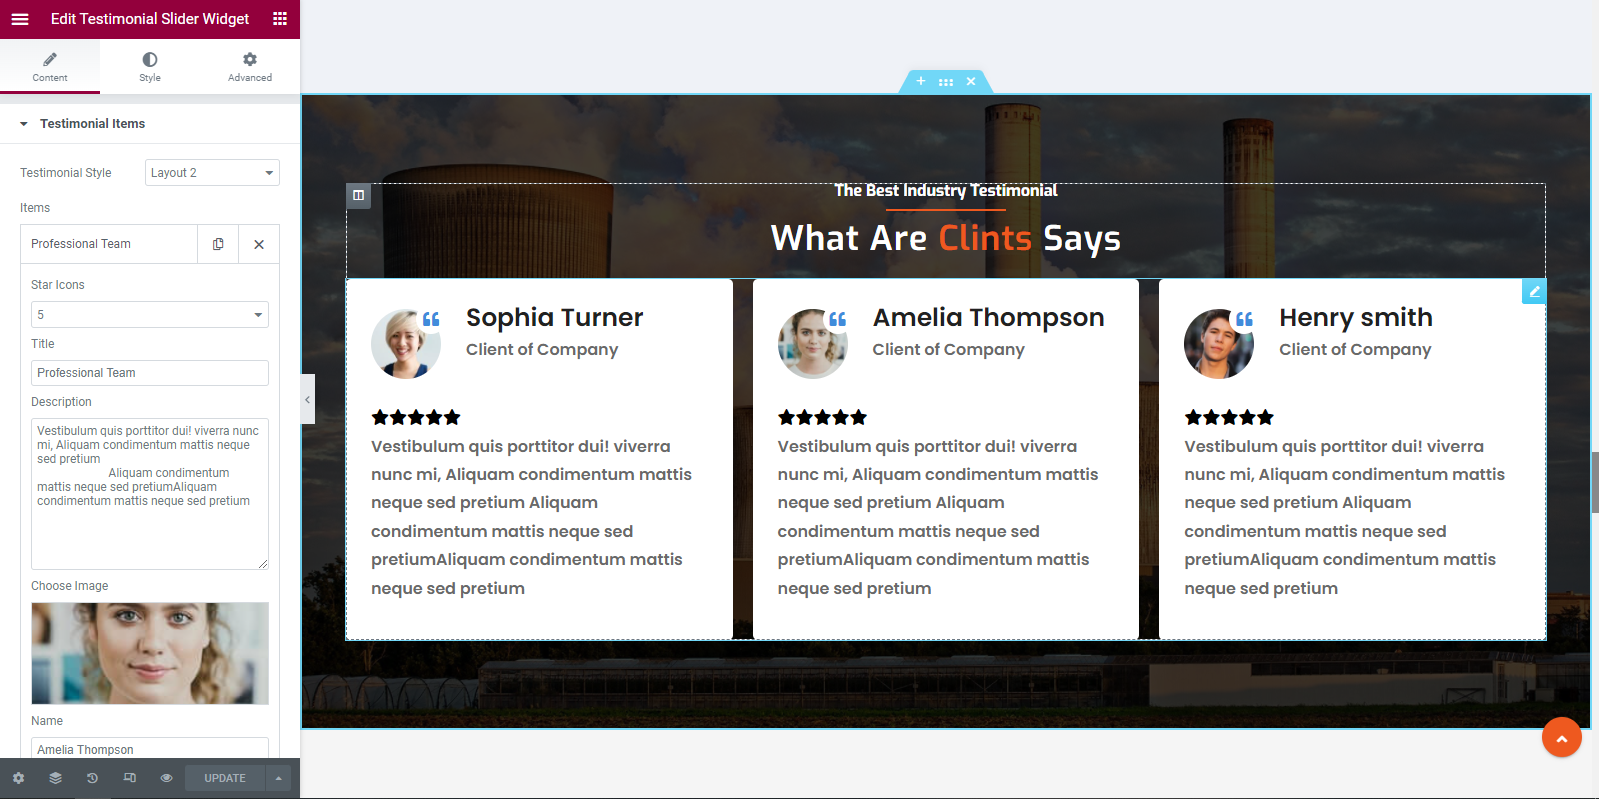Click Sophia Turner's avatar image
Screen dimensions: 1599x799
click(406, 344)
